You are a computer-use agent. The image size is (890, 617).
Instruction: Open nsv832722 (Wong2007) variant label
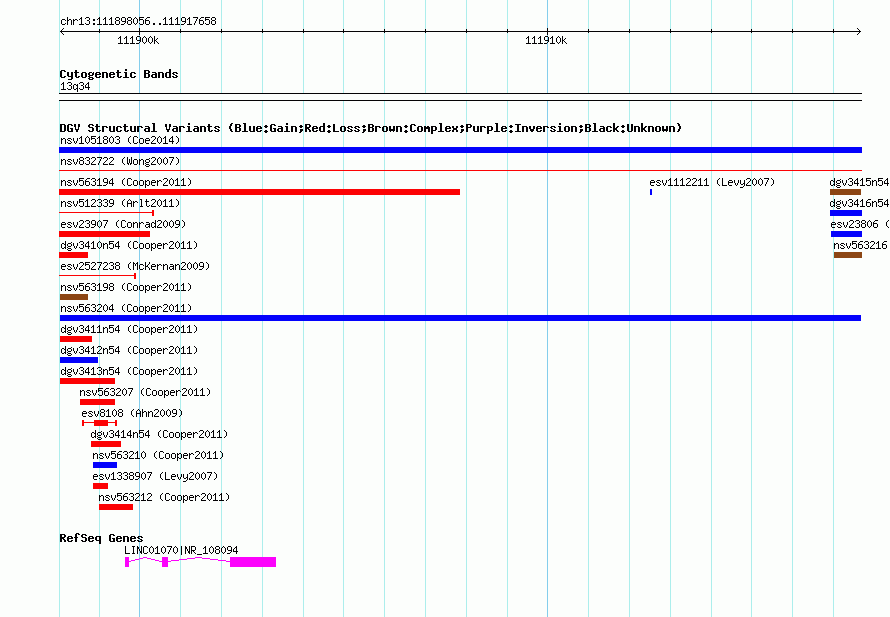[120, 161]
